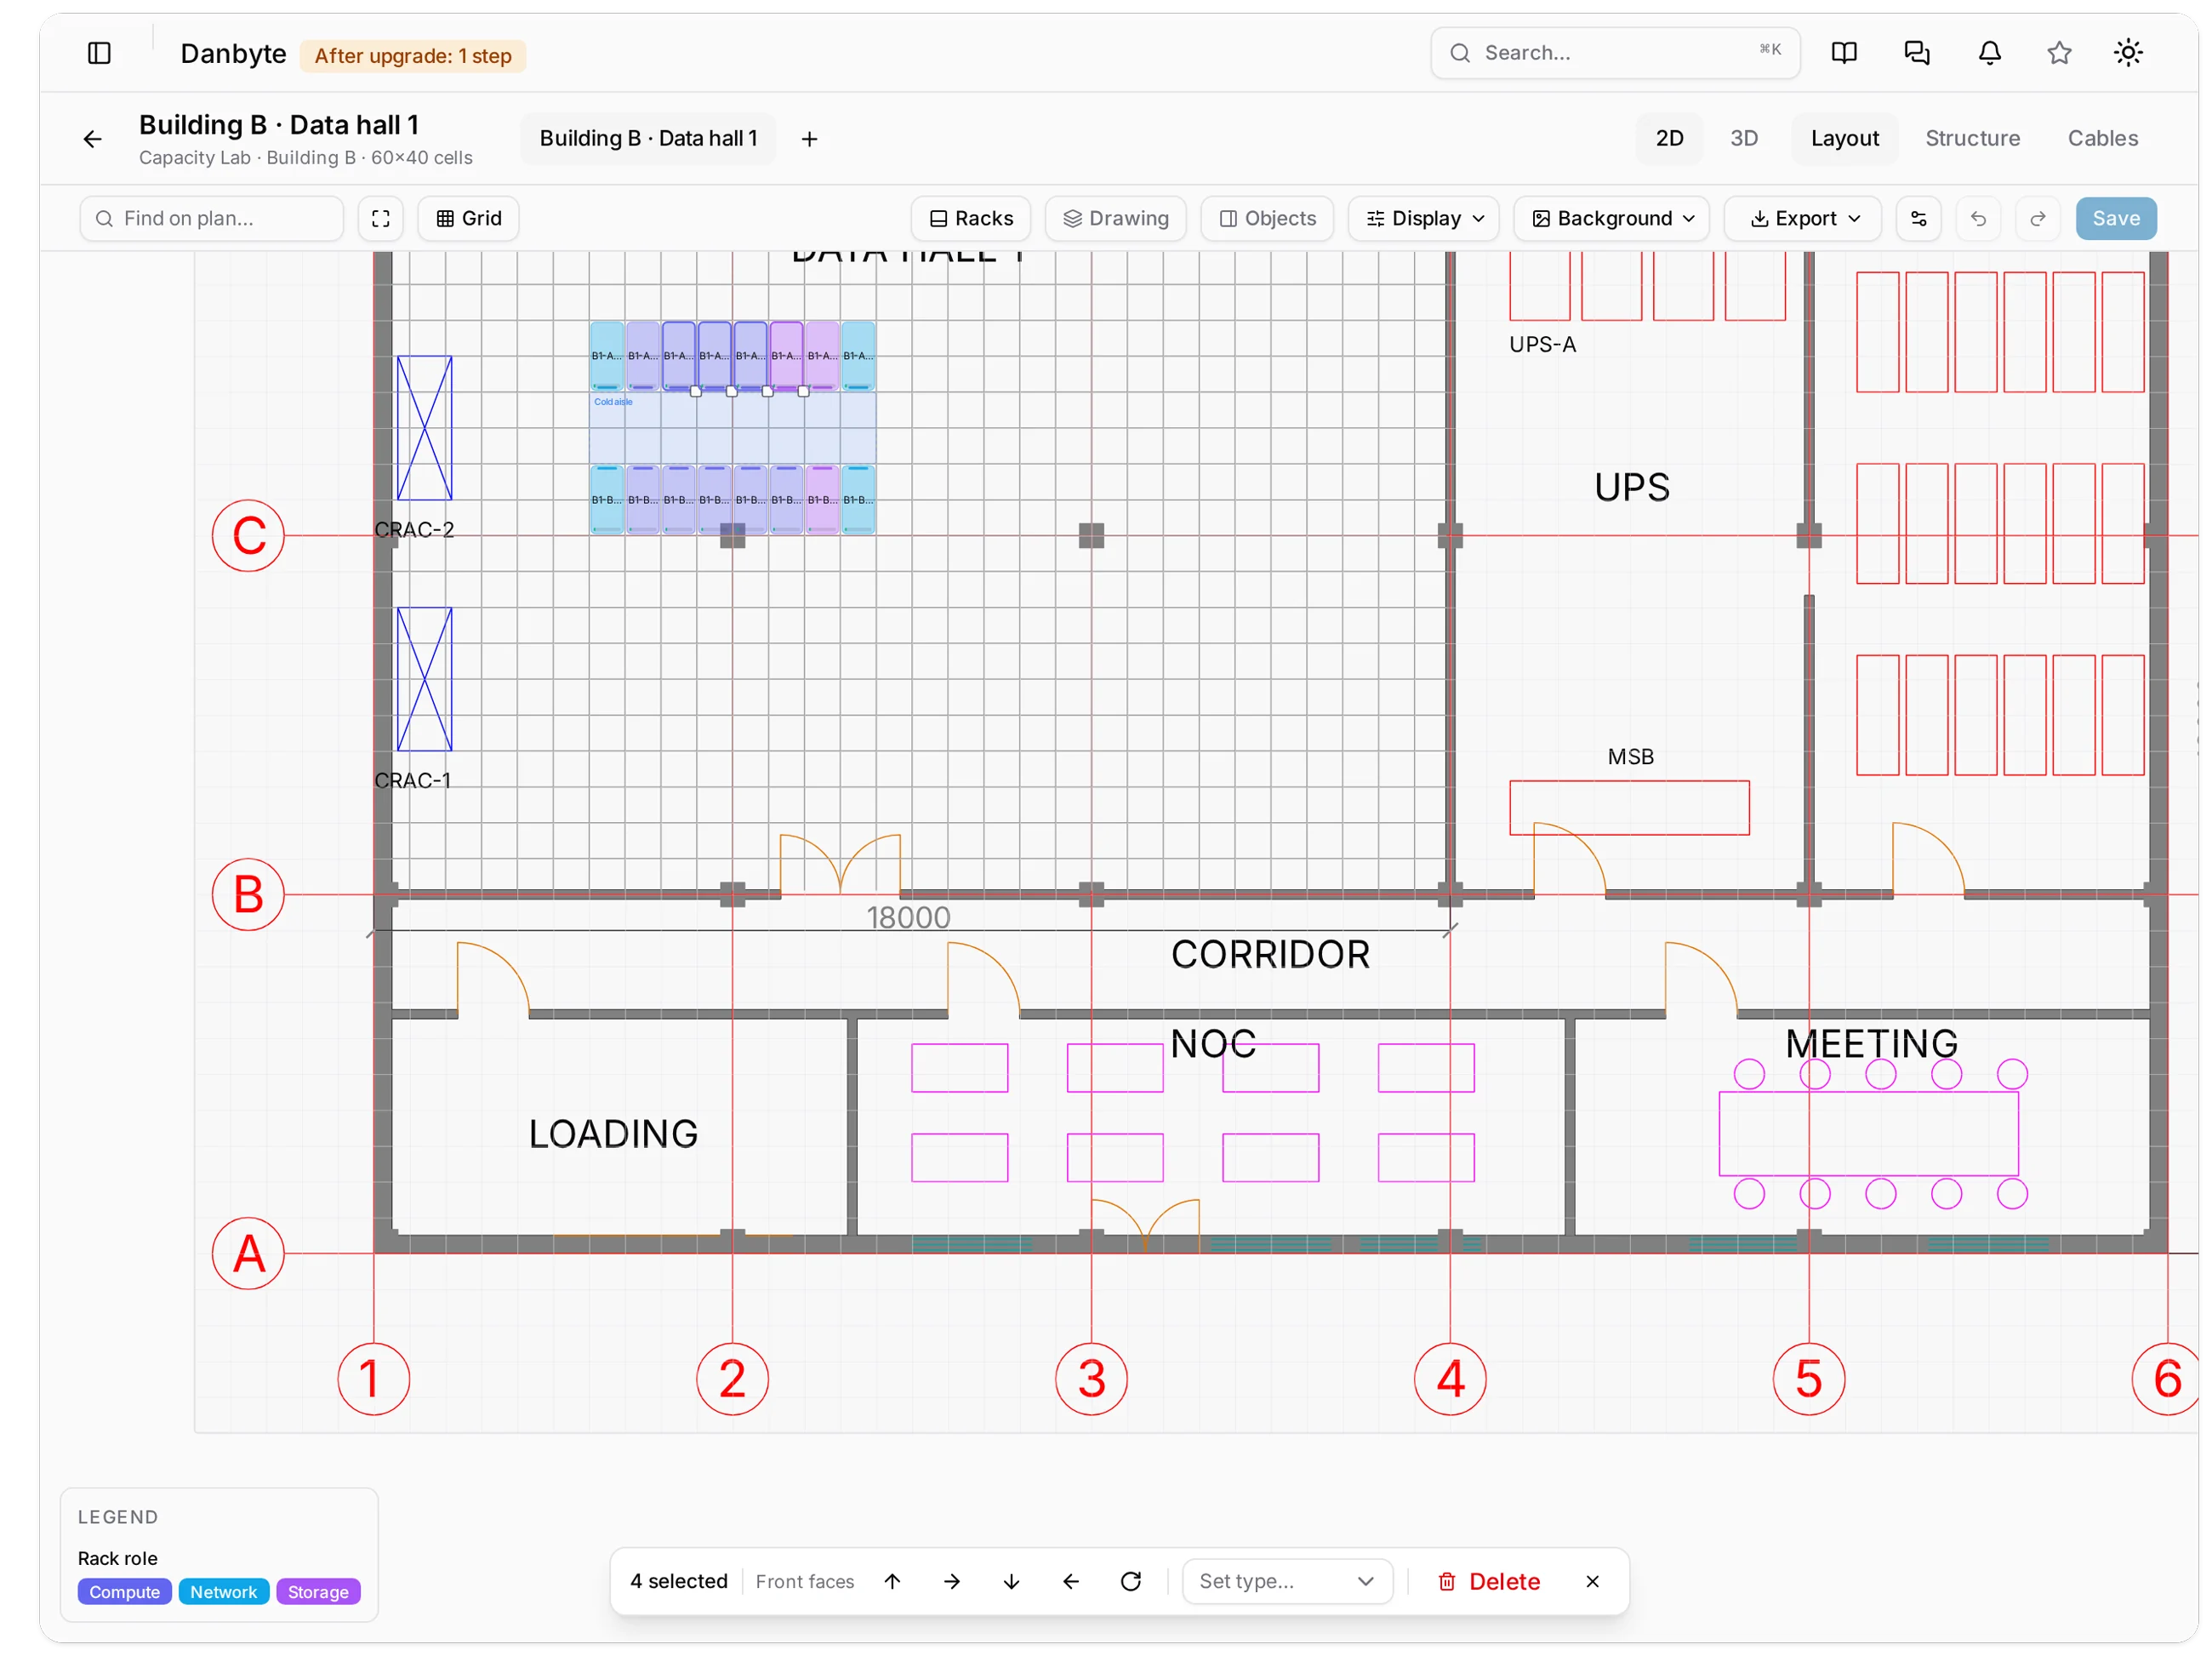The height and width of the screenshot is (1656, 2212).
Task: Toggle the Grid overlay
Action: (468, 218)
